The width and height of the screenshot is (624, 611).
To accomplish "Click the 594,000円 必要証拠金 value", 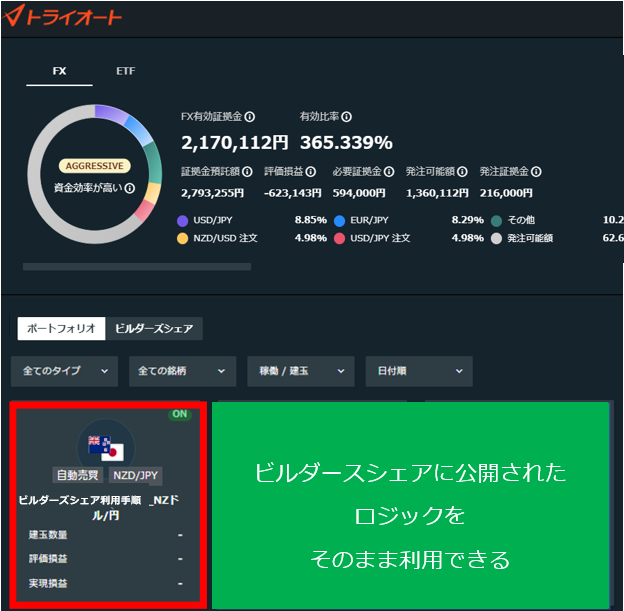I will click(359, 193).
